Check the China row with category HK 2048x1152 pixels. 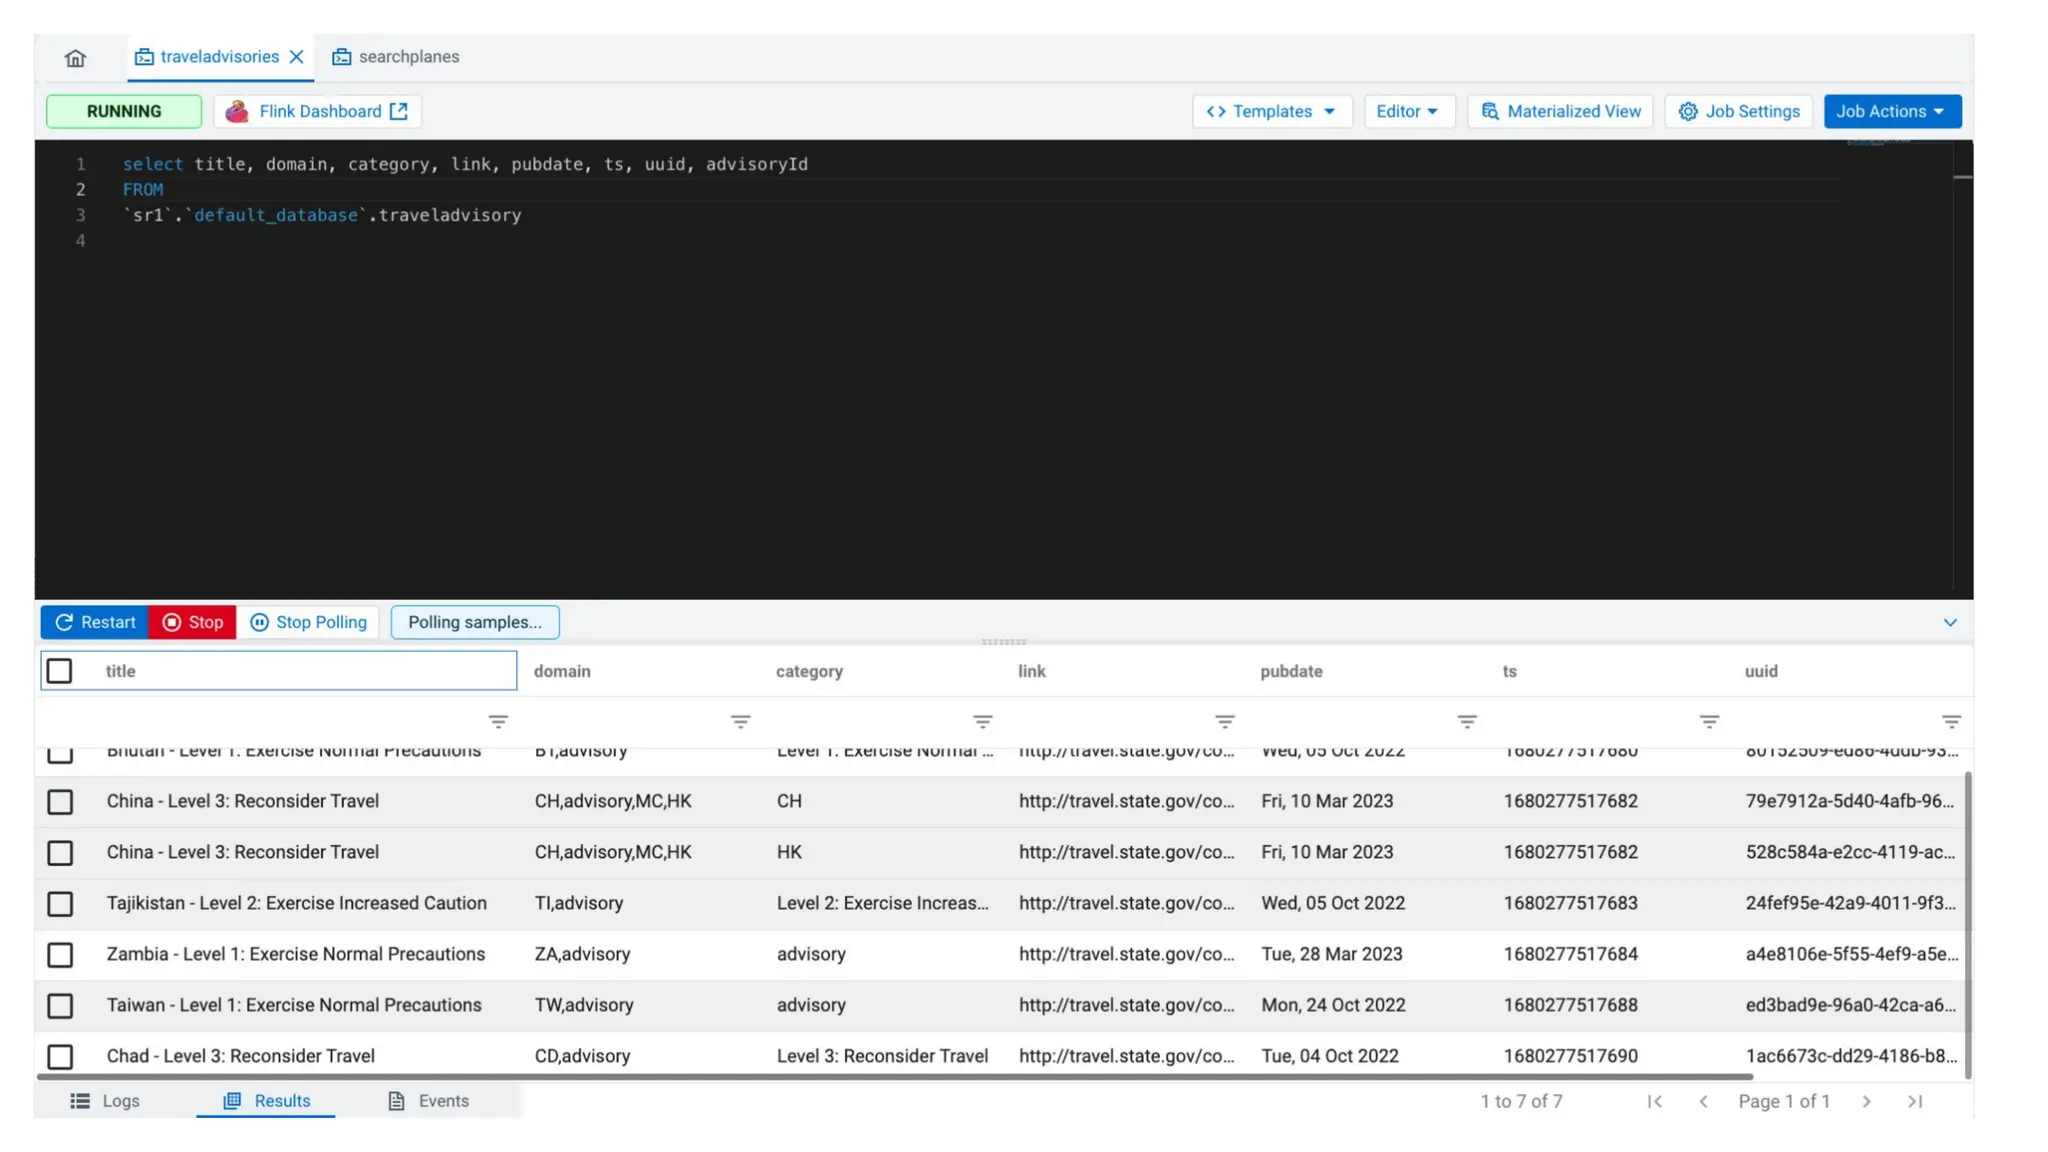pos(60,853)
